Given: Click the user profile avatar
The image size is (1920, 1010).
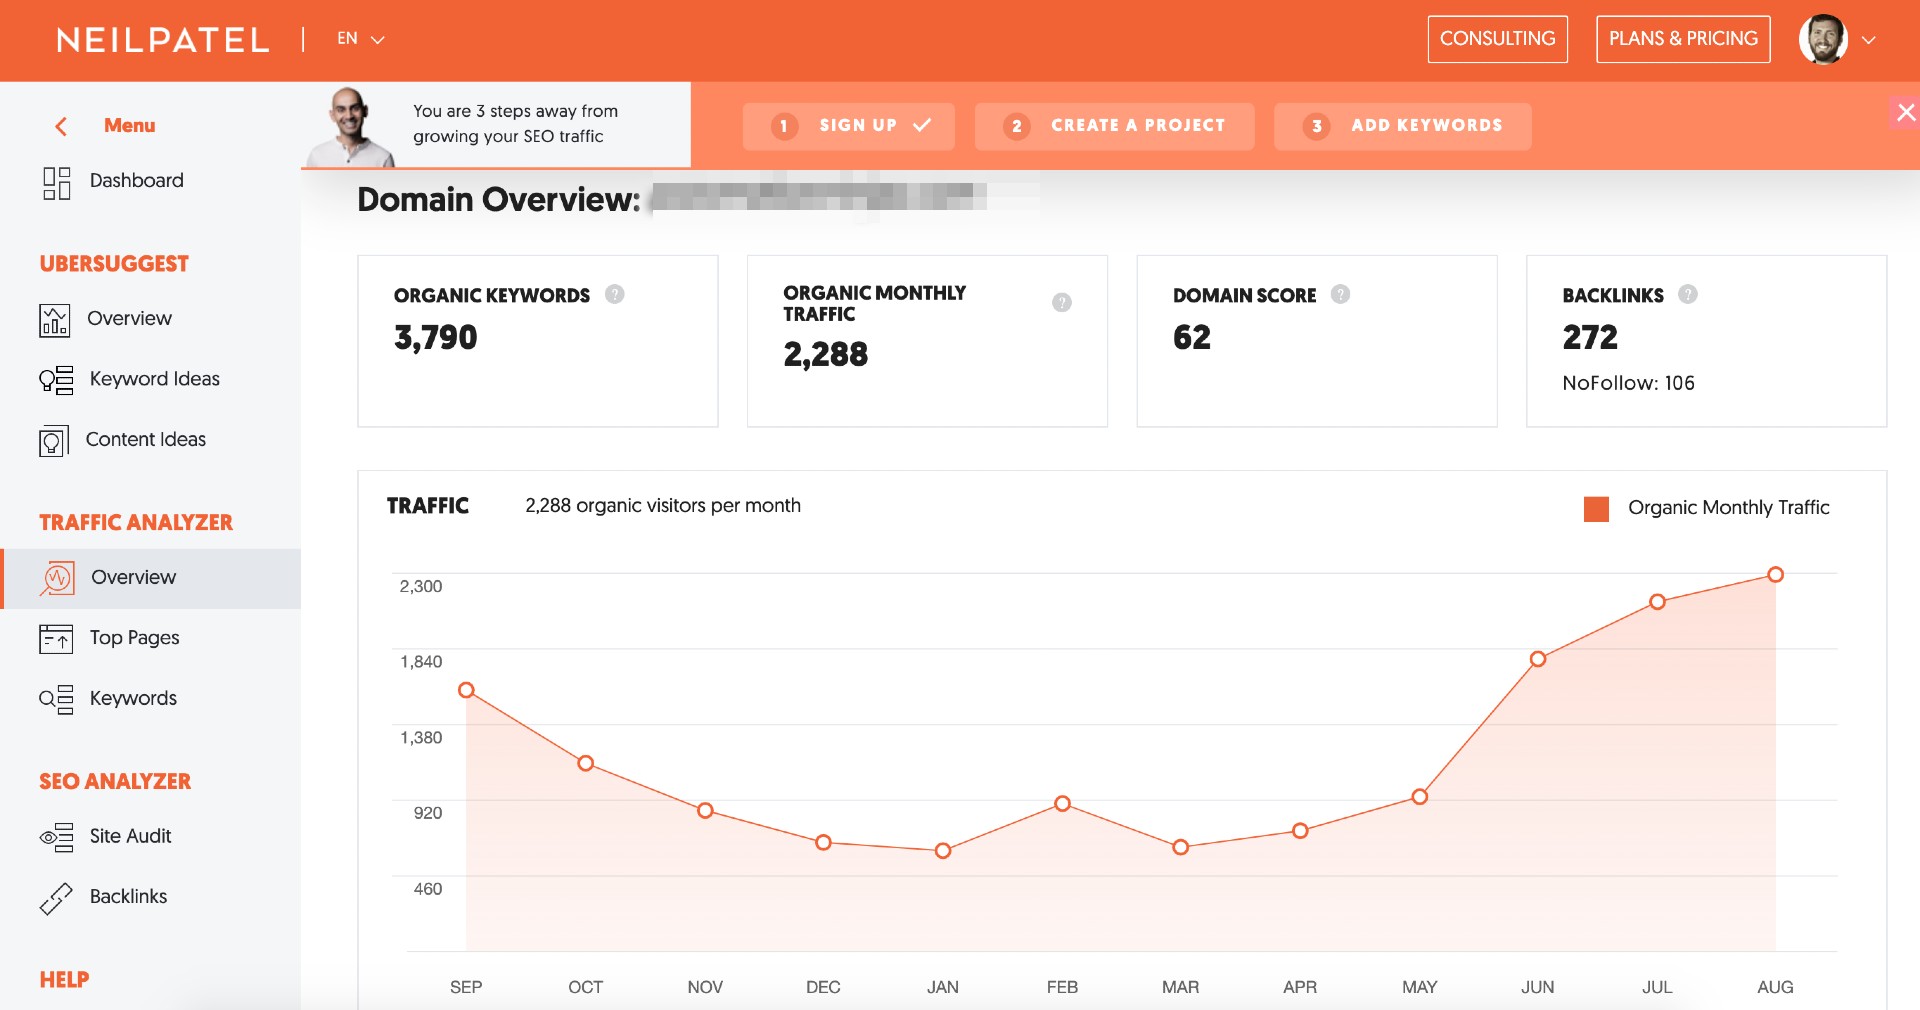Looking at the screenshot, I should (x=1823, y=39).
